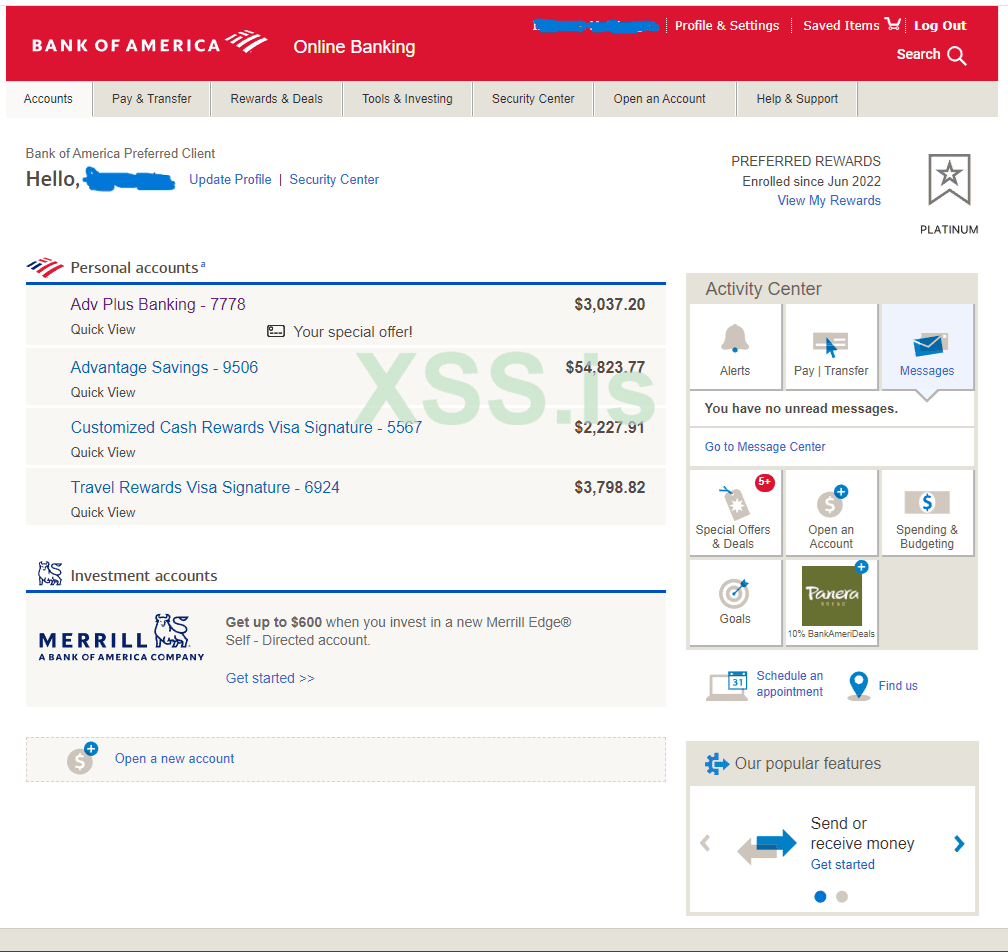
Task: Click the Find us location pin
Action: pos(858,685)
